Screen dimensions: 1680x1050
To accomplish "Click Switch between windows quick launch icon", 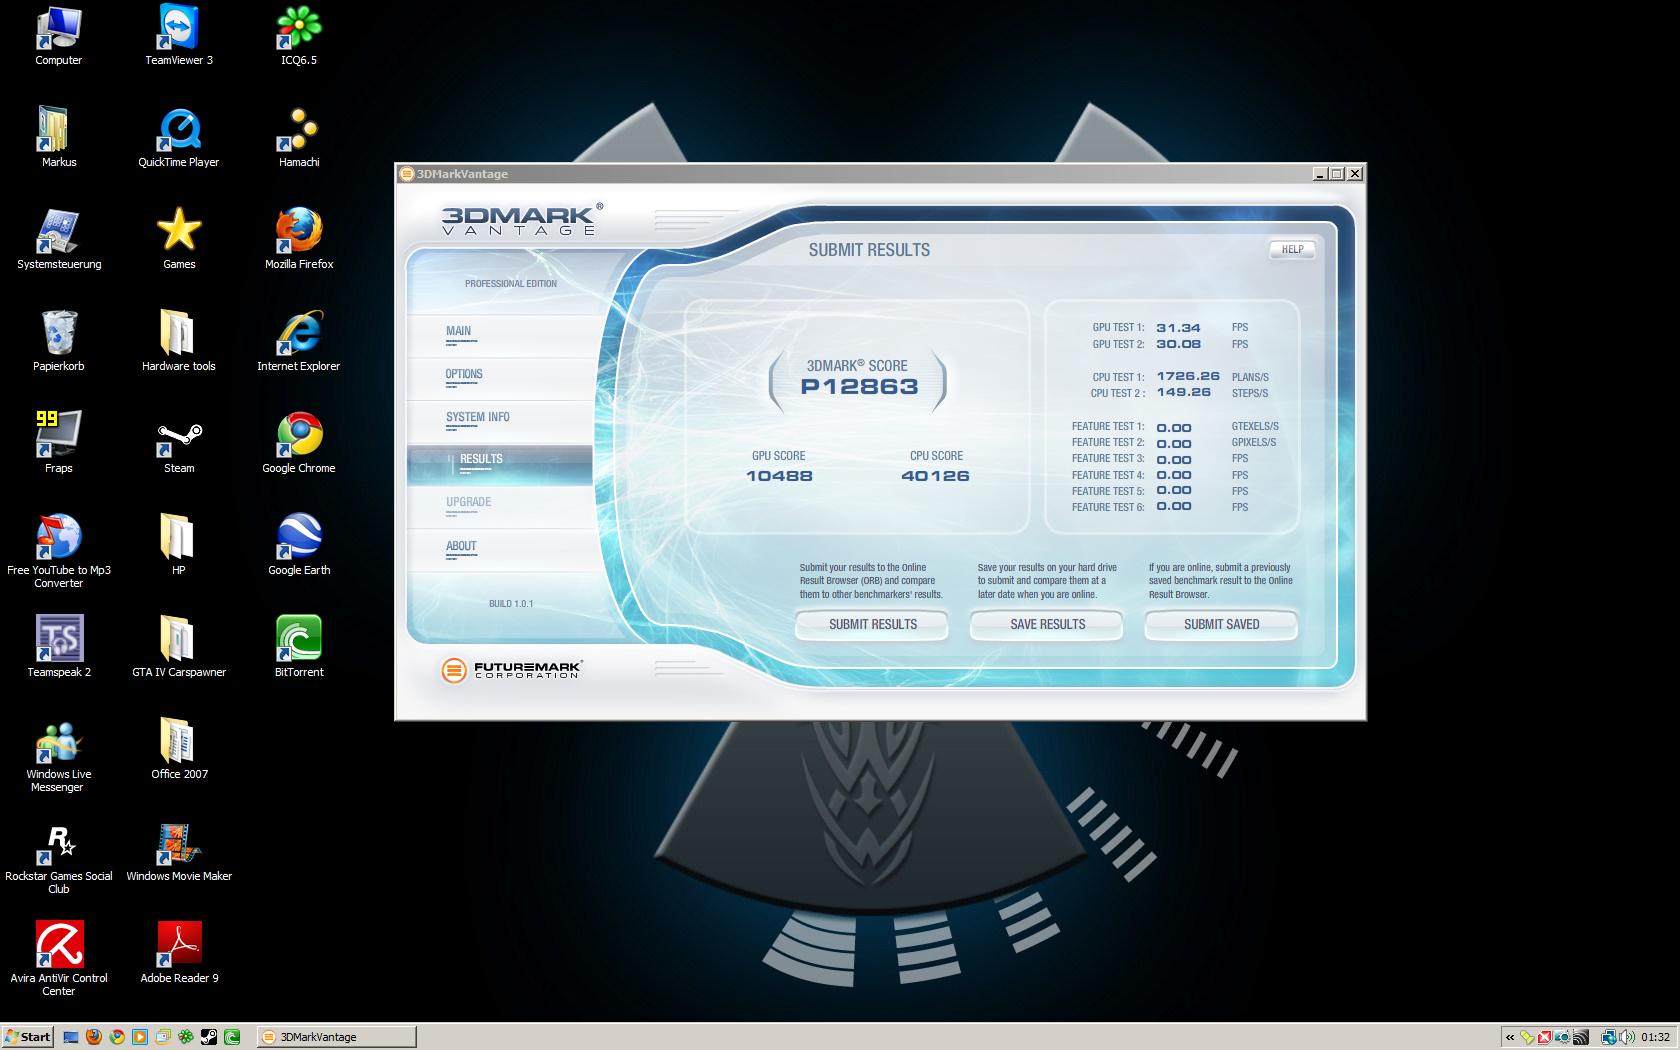I will click(163, 1037).
